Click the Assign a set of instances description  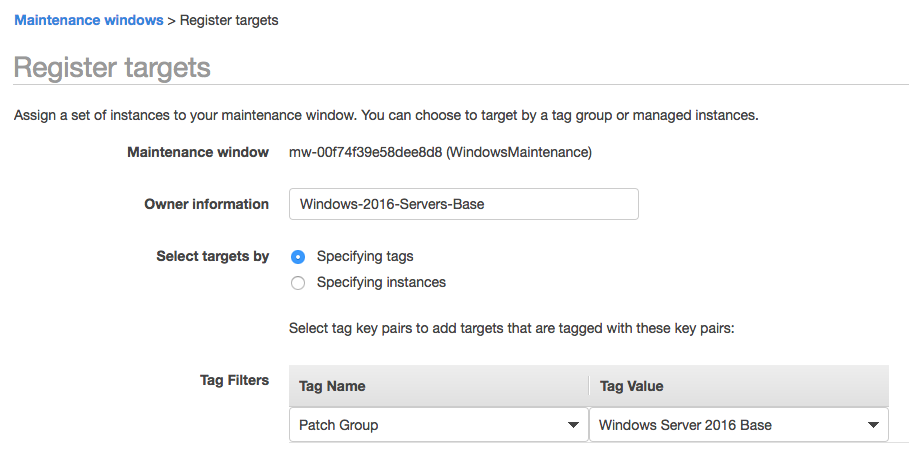pyautogui.click(x=386, y=115)
